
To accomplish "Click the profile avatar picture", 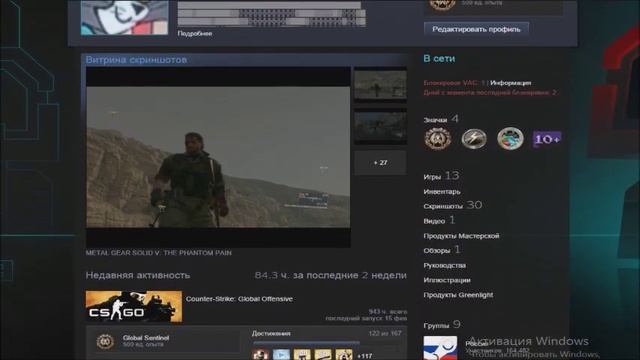I will (124, 17).
